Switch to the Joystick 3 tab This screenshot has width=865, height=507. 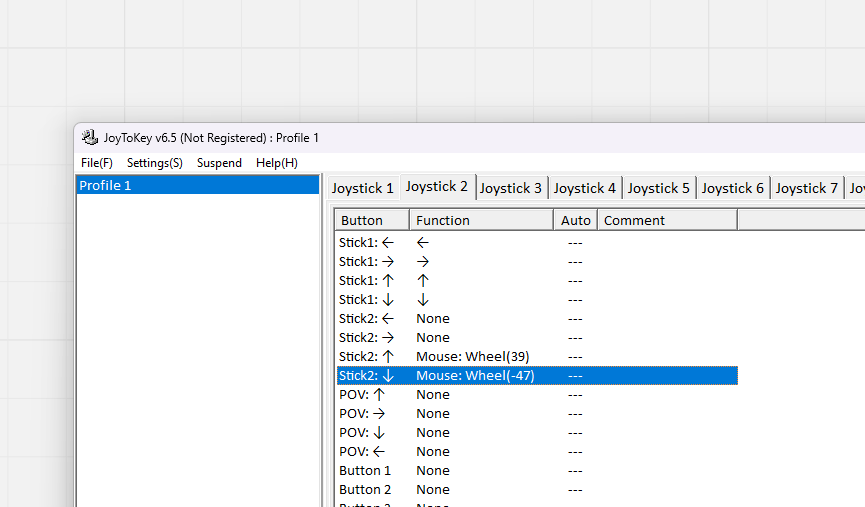pos(510,188)
